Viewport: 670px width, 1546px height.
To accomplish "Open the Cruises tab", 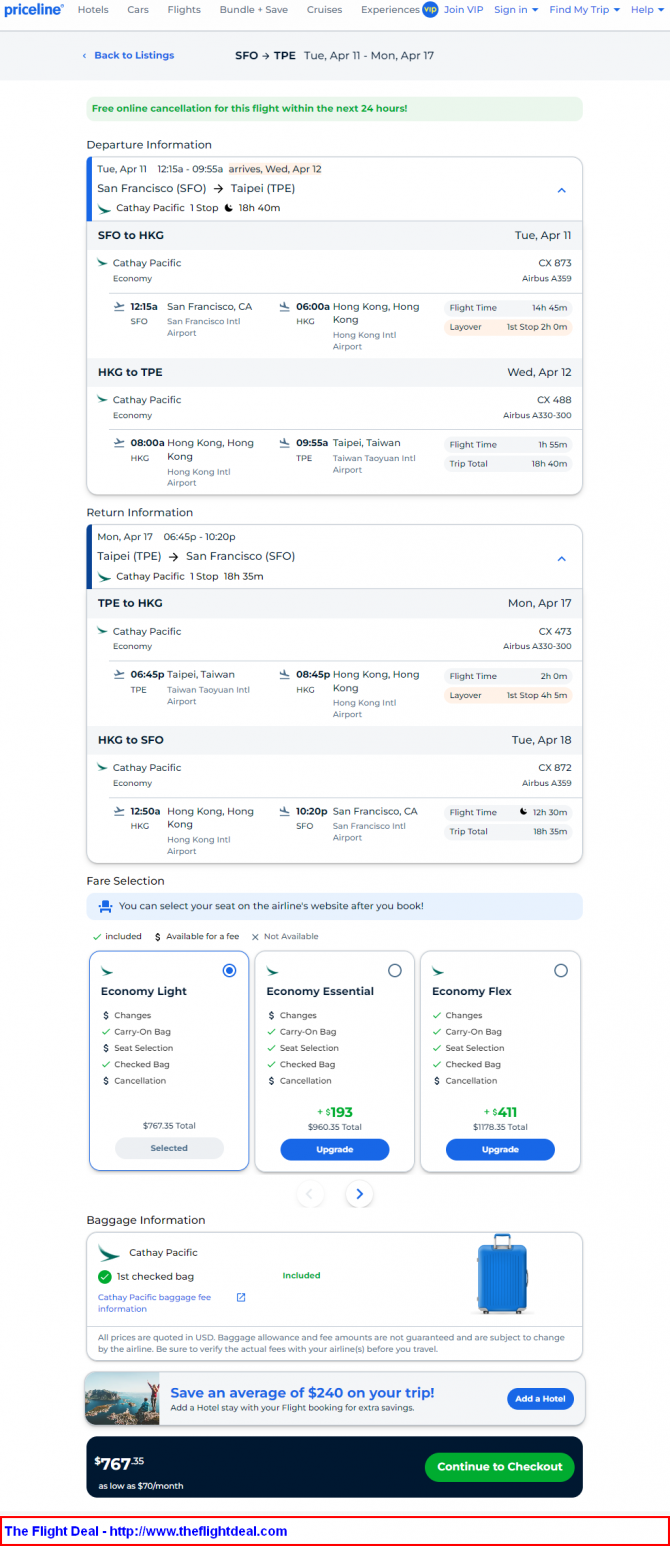I will tap(324, 9).
